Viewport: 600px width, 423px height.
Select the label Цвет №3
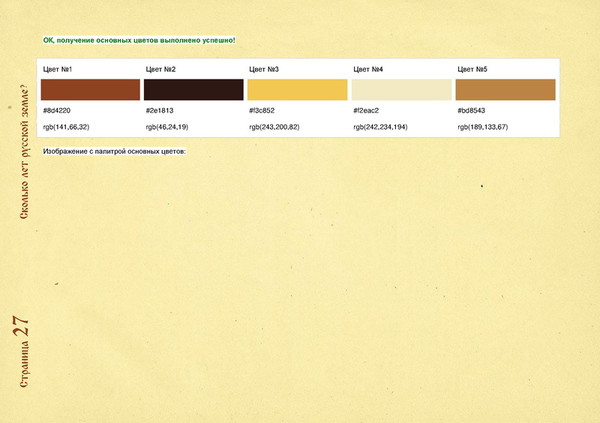[264, 69]
